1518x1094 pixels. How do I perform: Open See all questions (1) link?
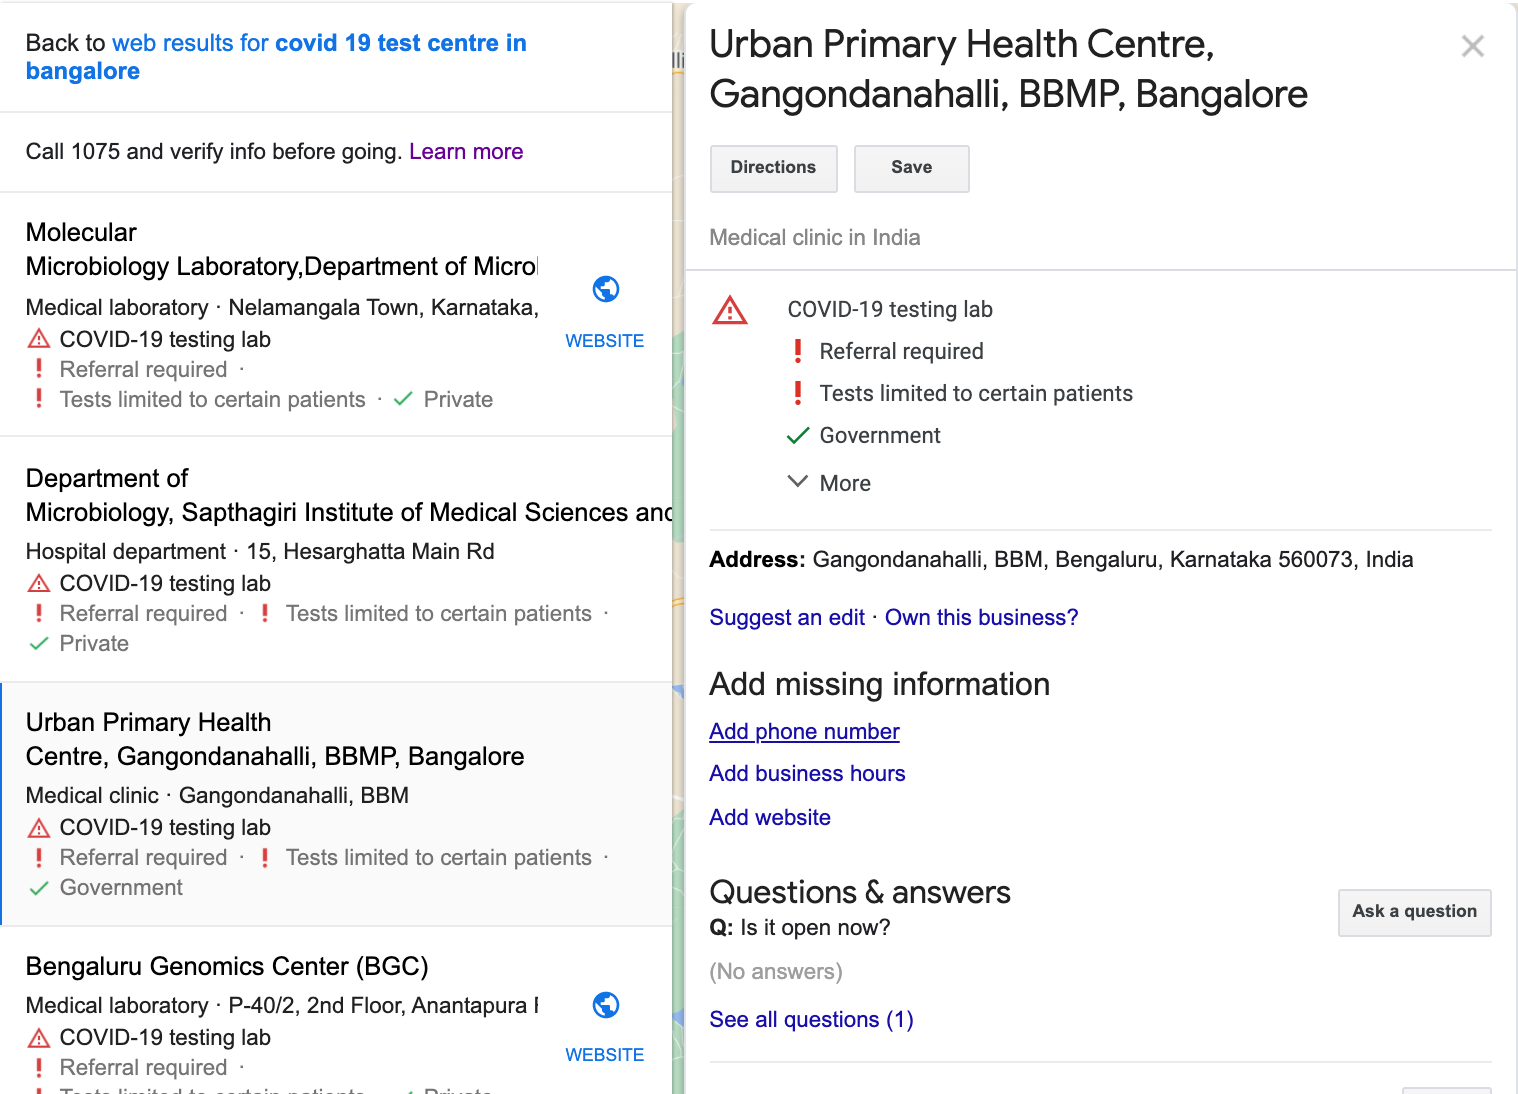811,1020
